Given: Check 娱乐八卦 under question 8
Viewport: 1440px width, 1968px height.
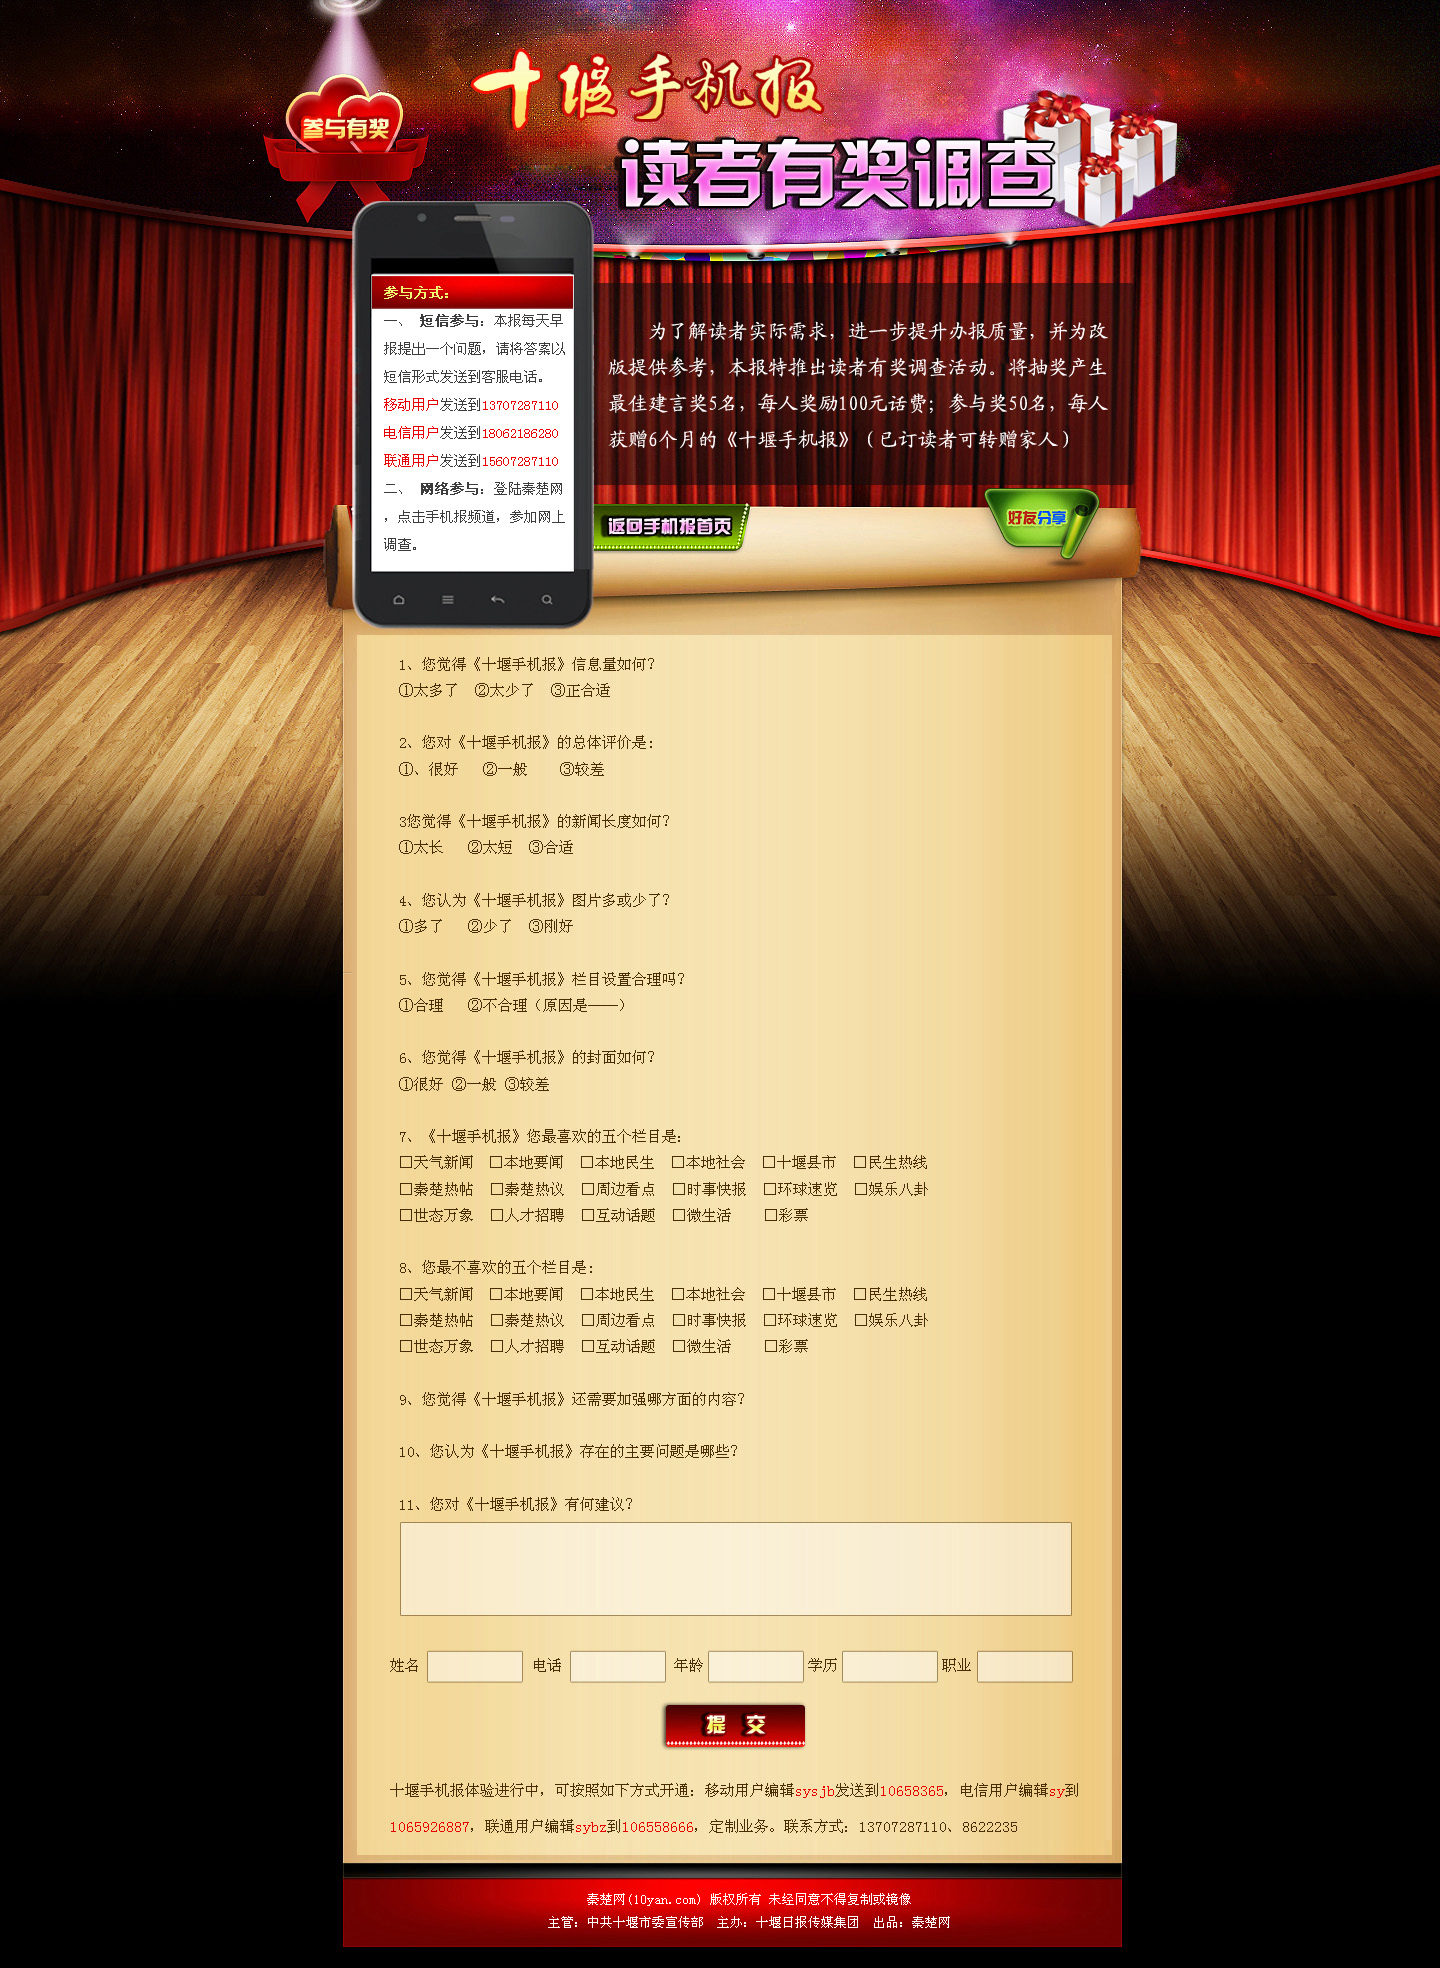Looking at the screenshot, I should [861, 1320].
